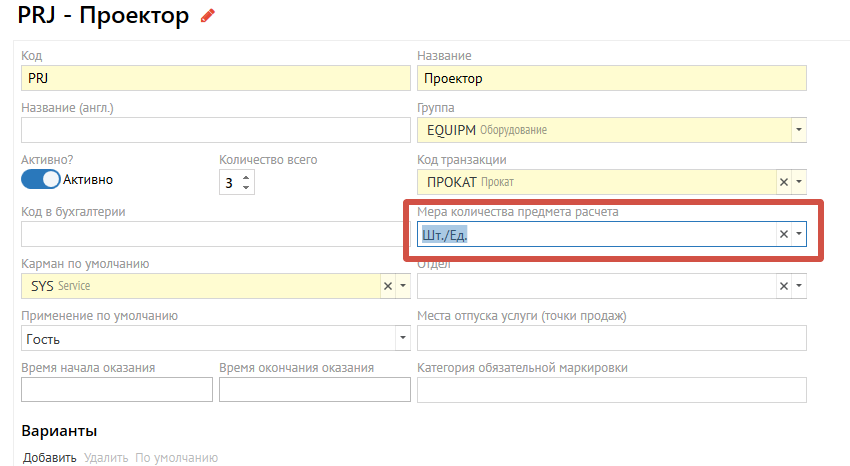
Task: Expand the Группа dropdown list
Action: coord(798,130)
